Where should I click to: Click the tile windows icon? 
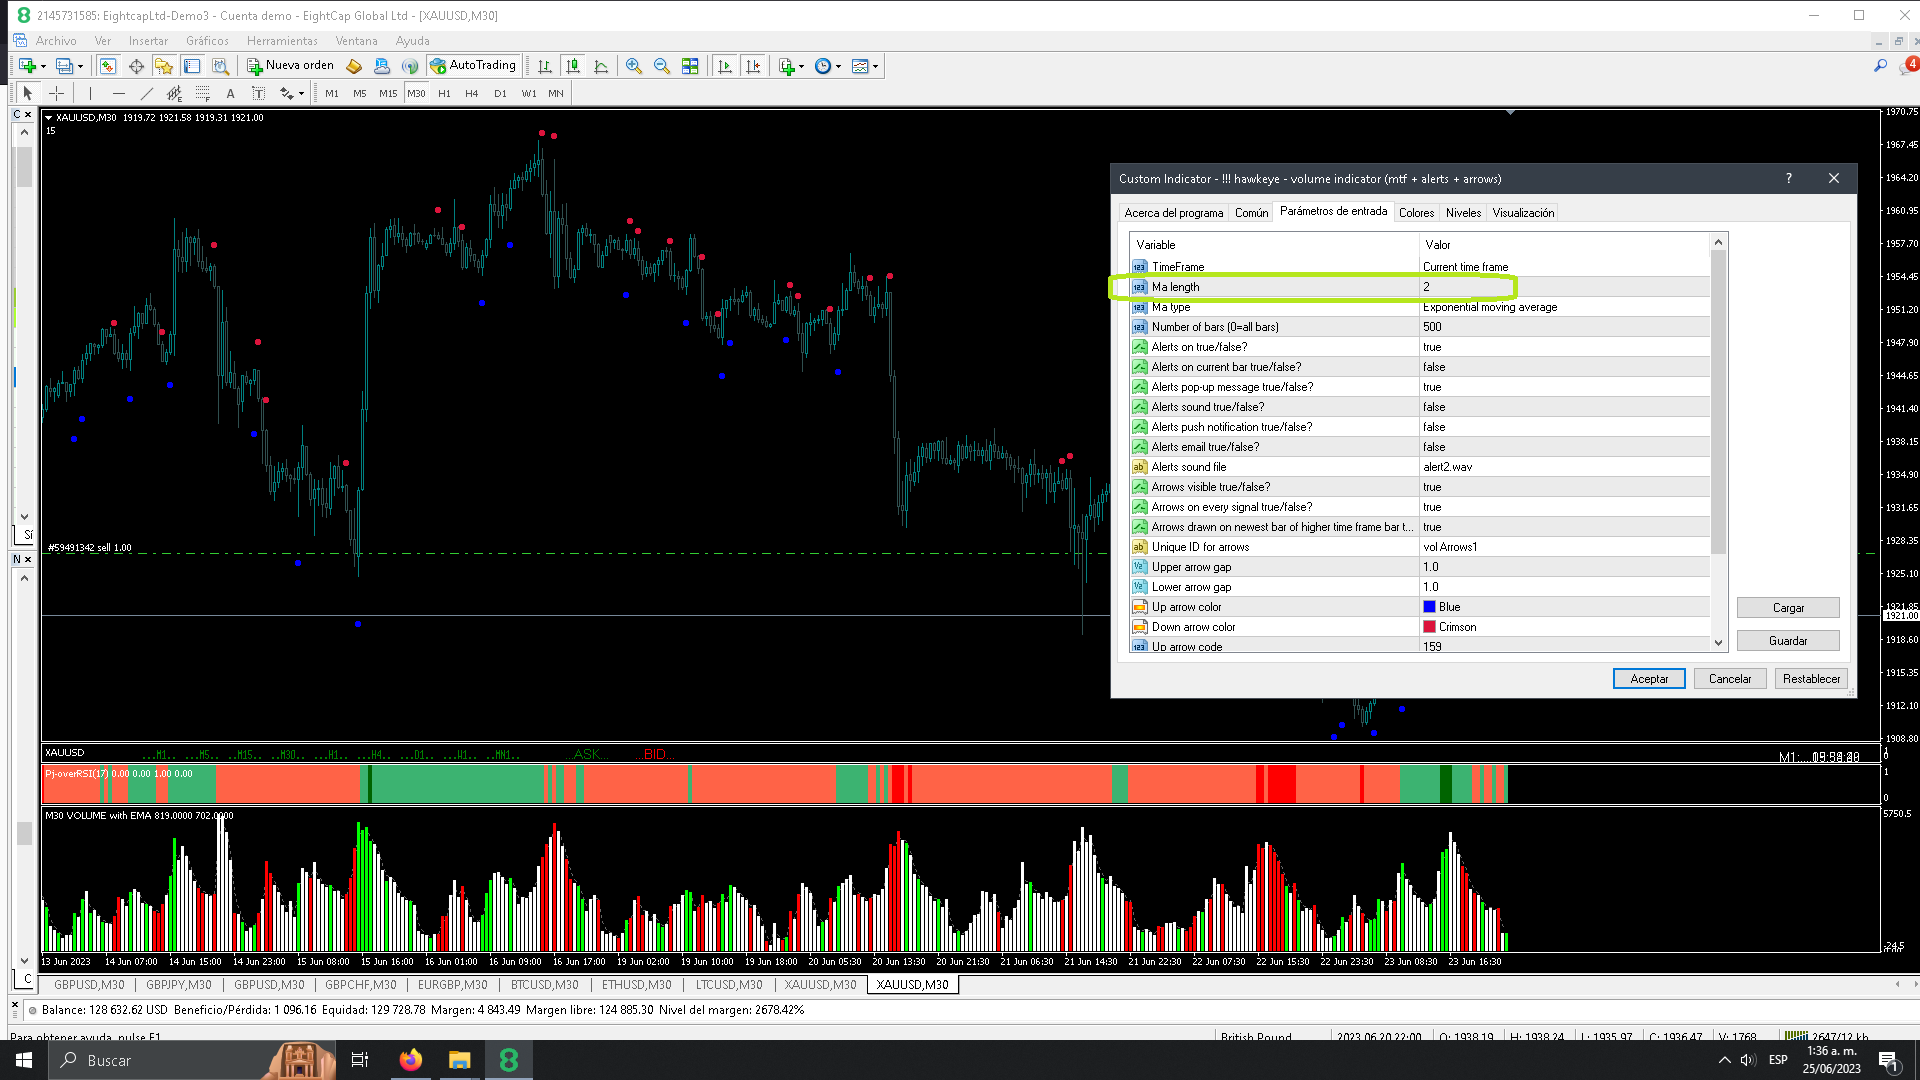tap(690, 66)
